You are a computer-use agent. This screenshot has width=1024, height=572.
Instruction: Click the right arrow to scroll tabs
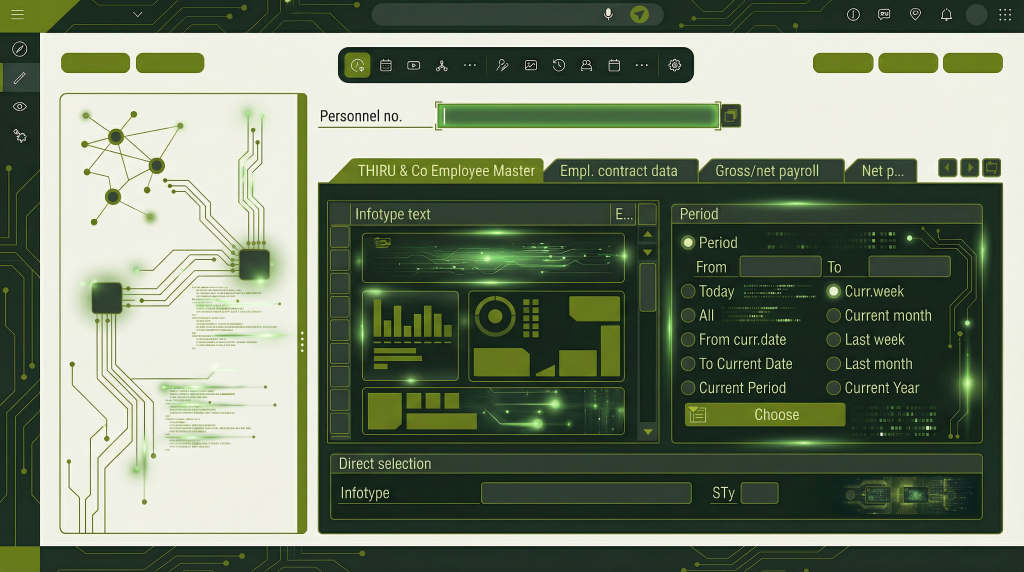click(x=969, y=168)
